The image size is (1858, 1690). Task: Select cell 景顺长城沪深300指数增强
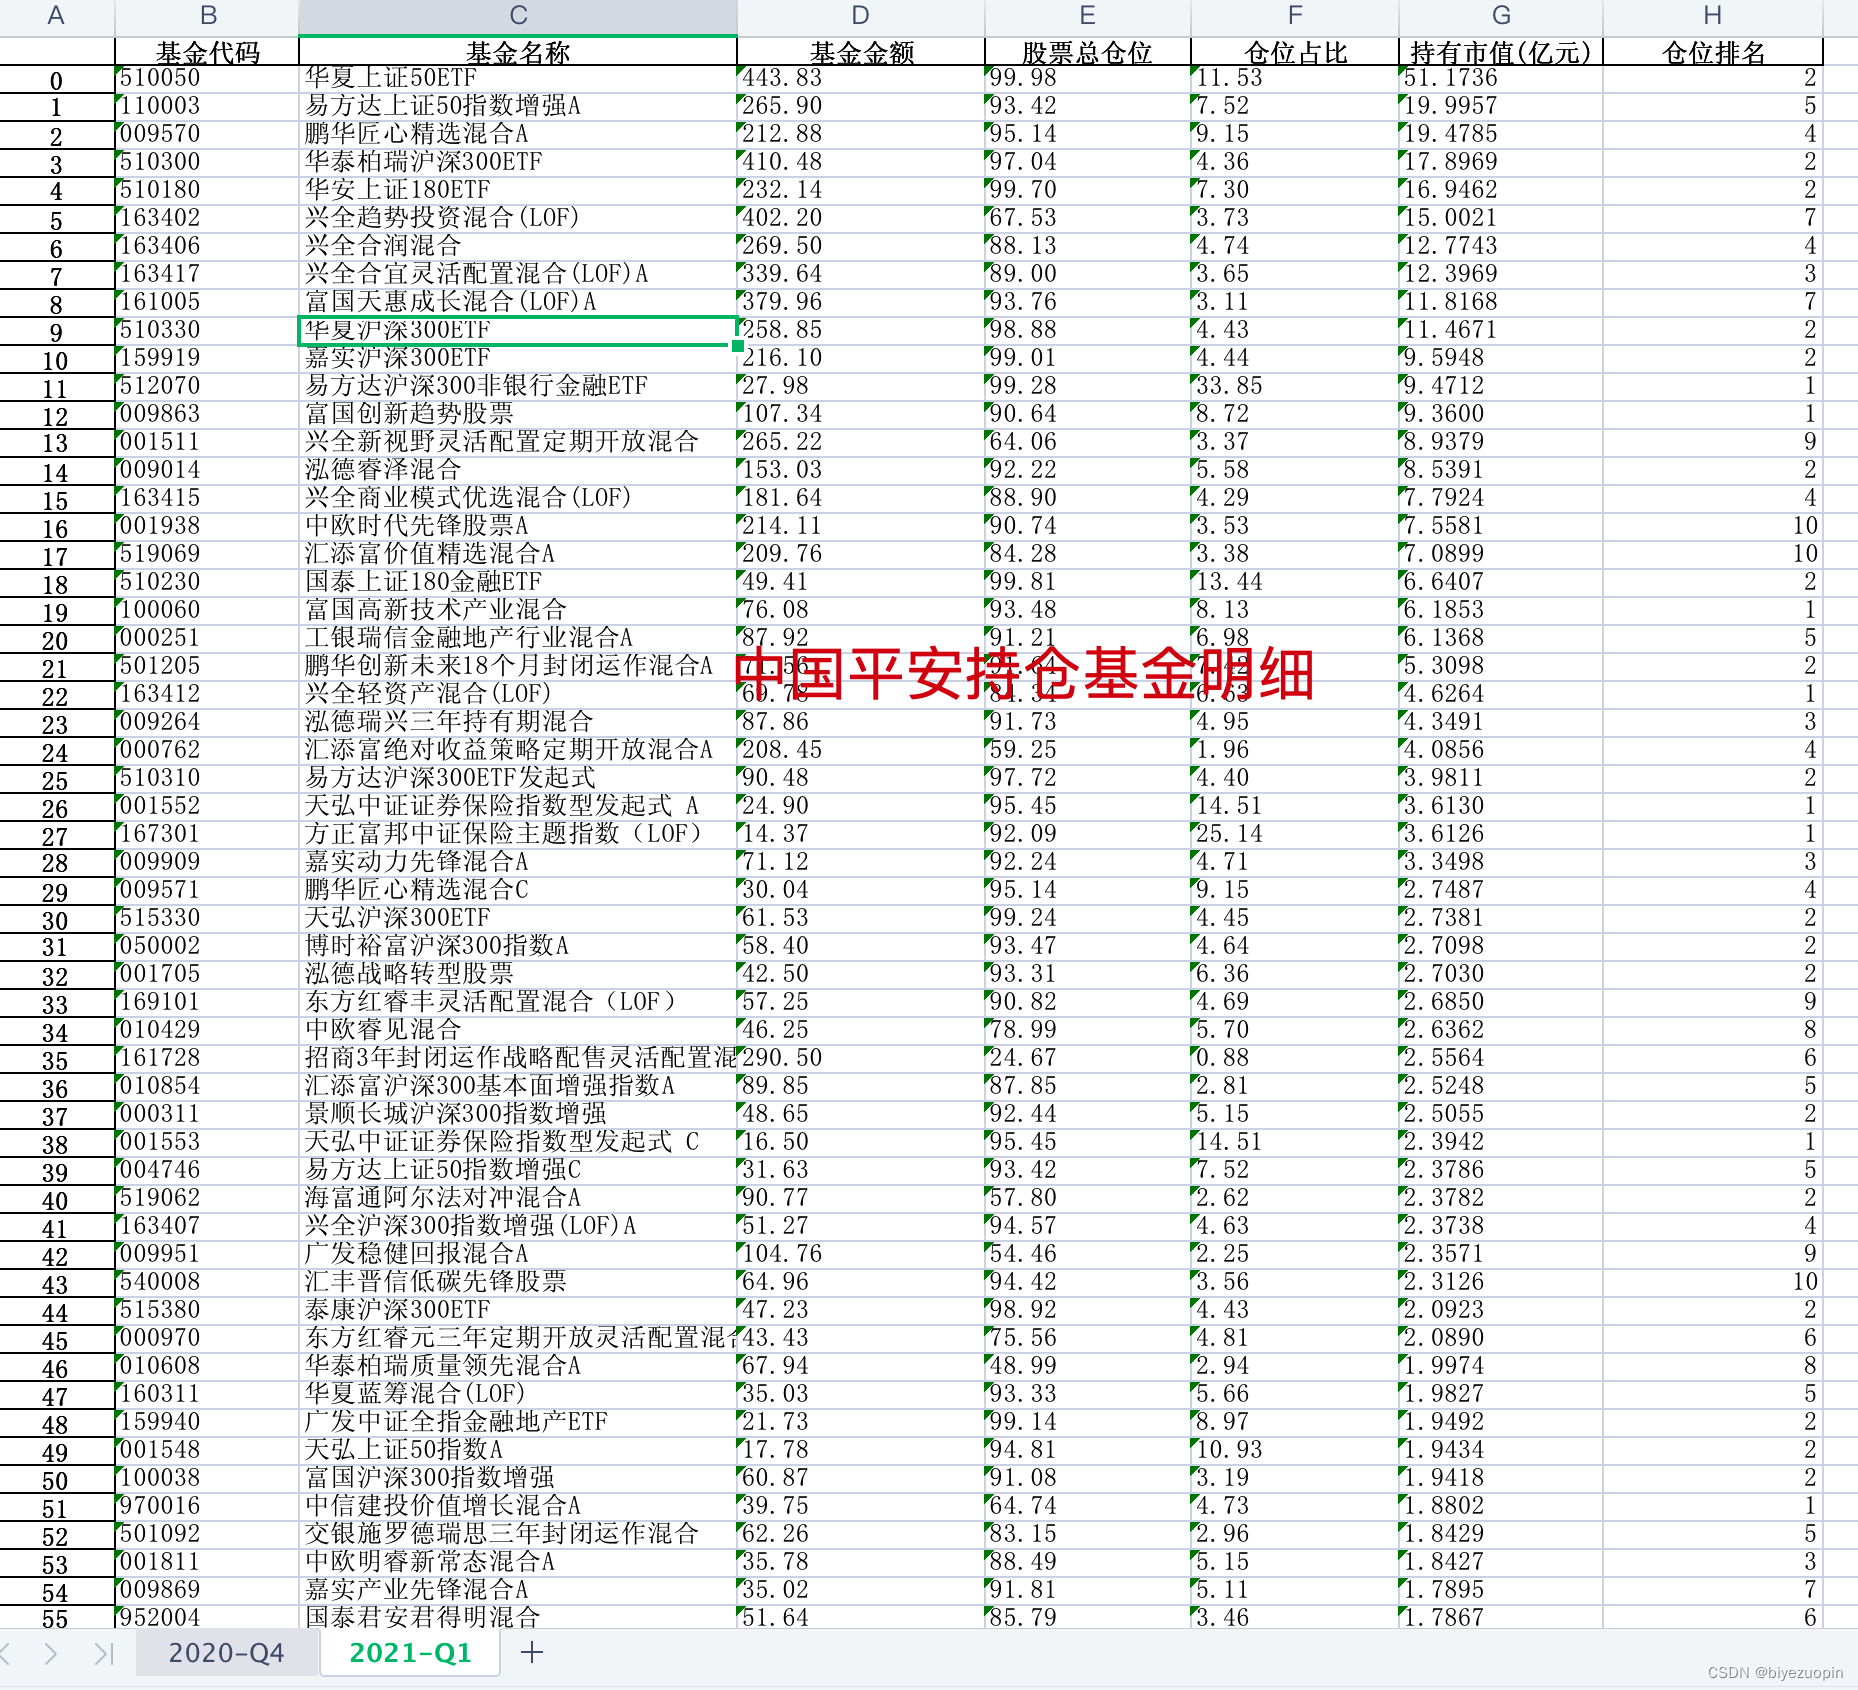pos(518,1114)
